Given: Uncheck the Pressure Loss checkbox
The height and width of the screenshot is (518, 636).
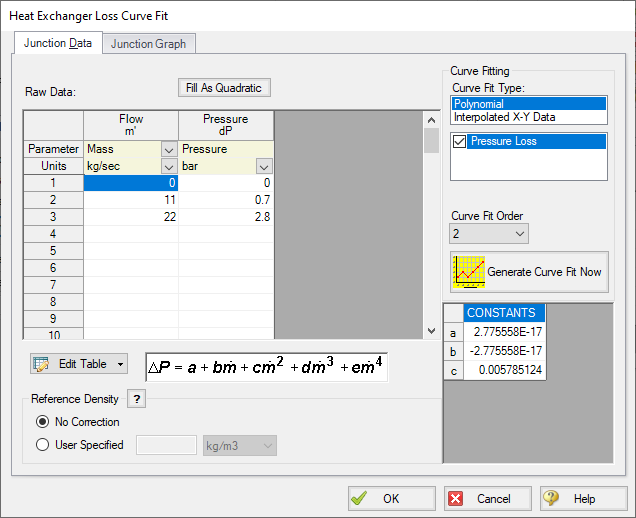Looking at the screenshot, I should (460, 142).
